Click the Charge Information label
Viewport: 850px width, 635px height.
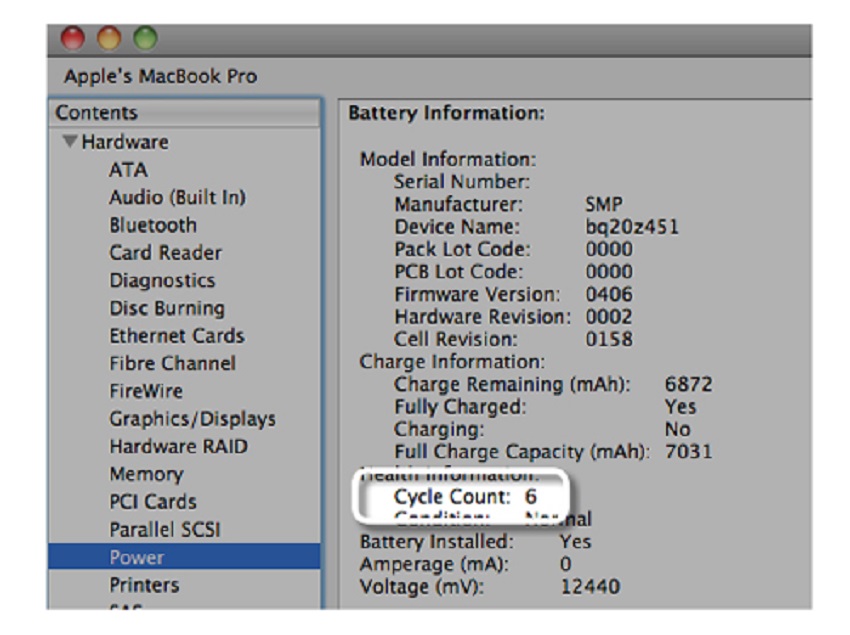coord(452,362)
